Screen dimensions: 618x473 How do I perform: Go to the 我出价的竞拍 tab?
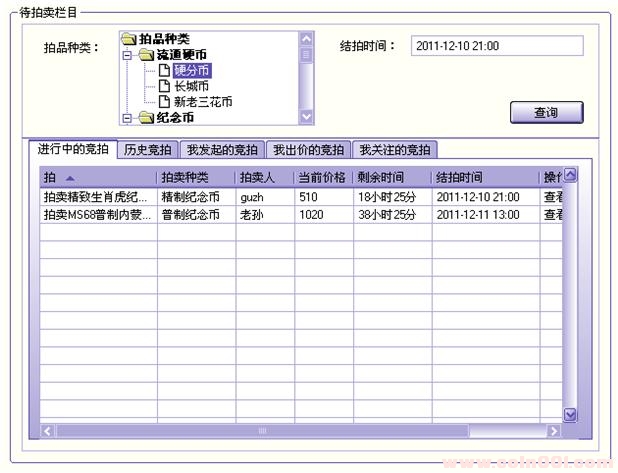309,150
